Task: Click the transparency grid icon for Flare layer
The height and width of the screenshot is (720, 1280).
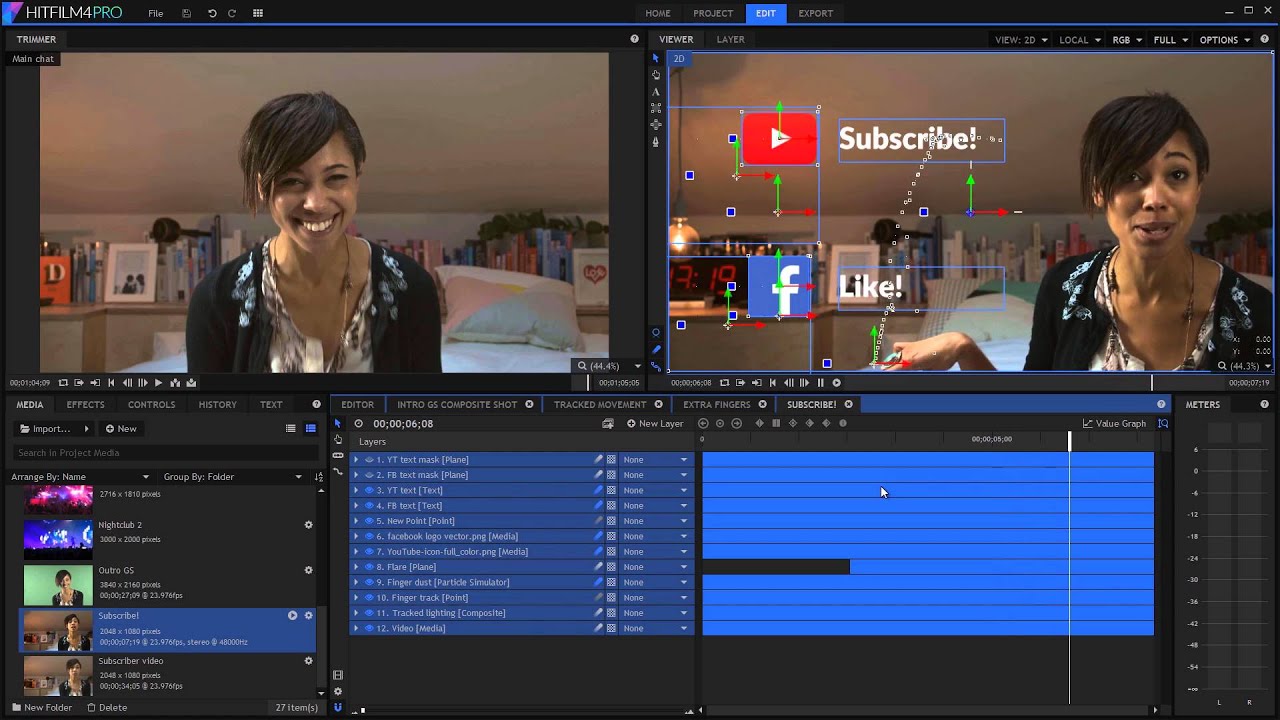Action: coord(611,567)
